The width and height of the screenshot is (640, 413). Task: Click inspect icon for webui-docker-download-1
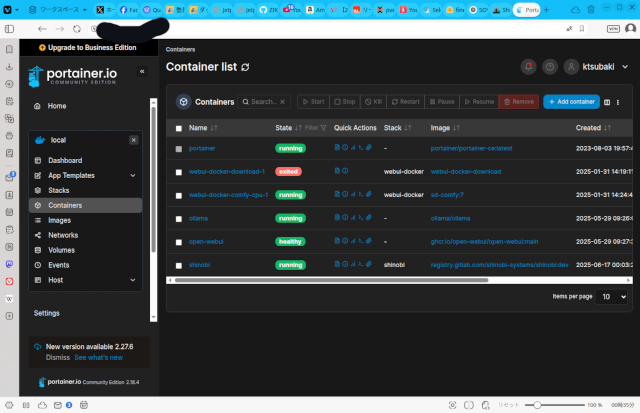[345, 171]
